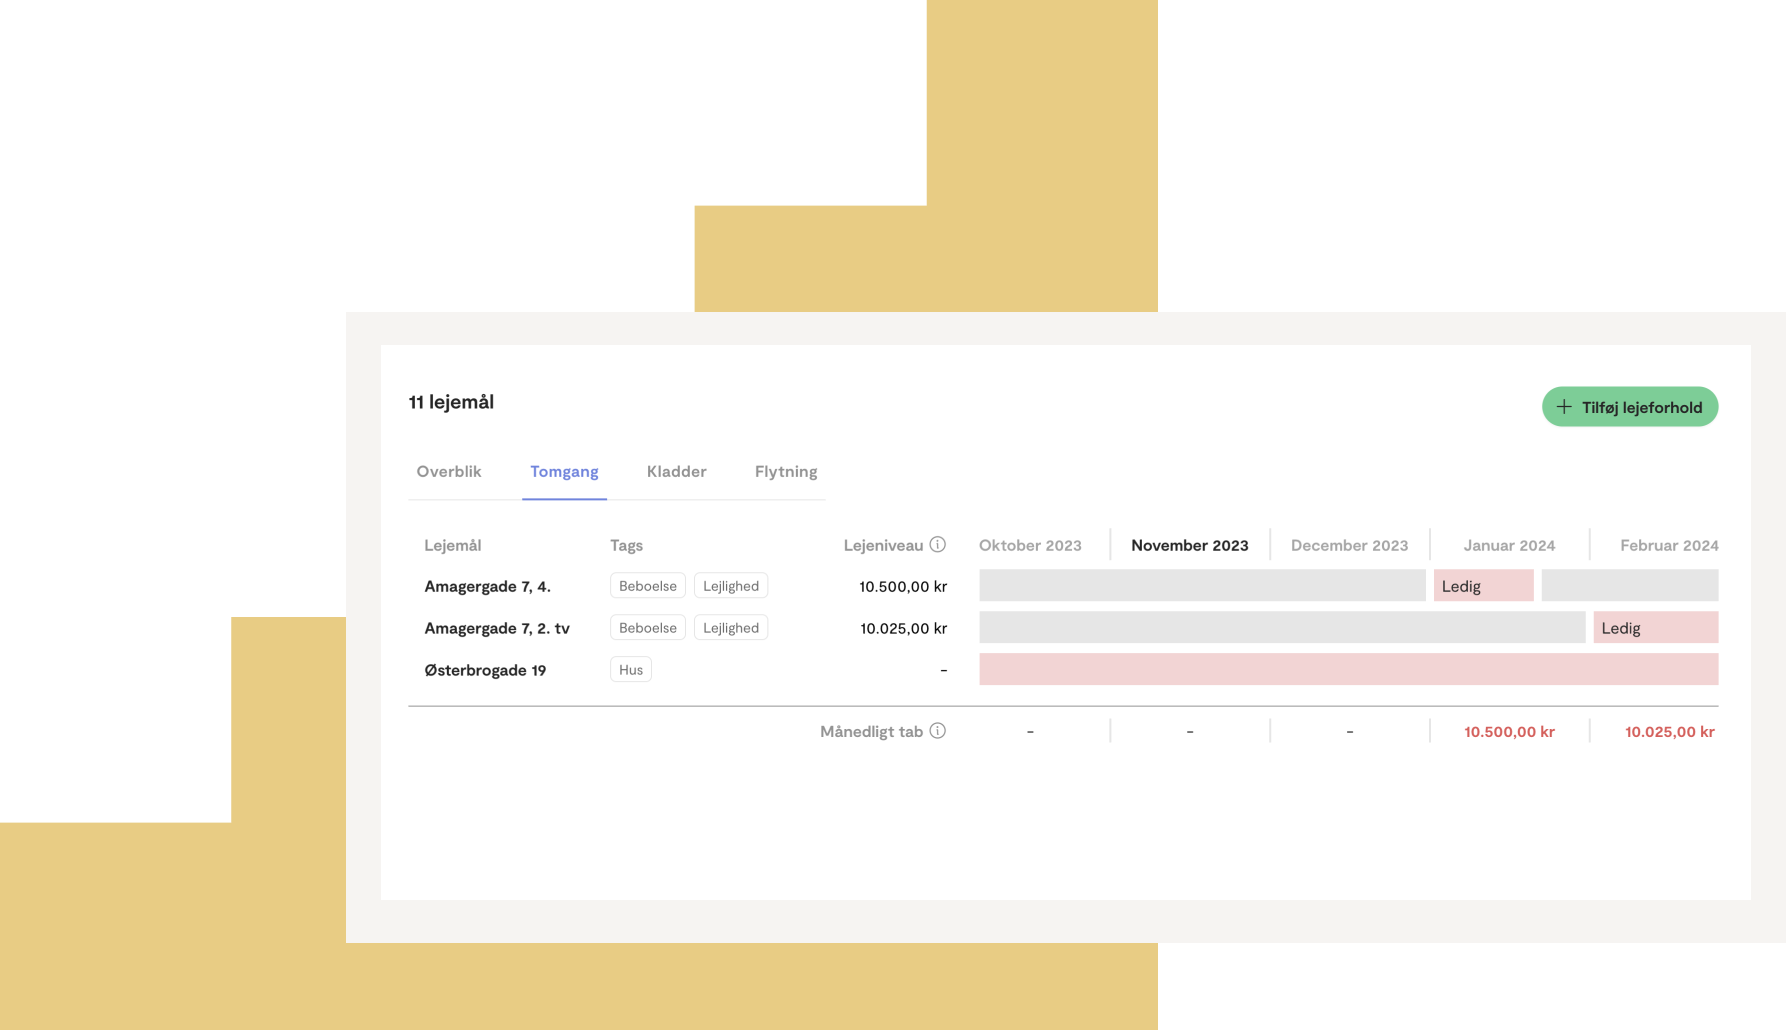Viewport: 1786px width, 1031px height.
Task: Open the Amagergade 7, 4. rental
Action: [487, 587]
